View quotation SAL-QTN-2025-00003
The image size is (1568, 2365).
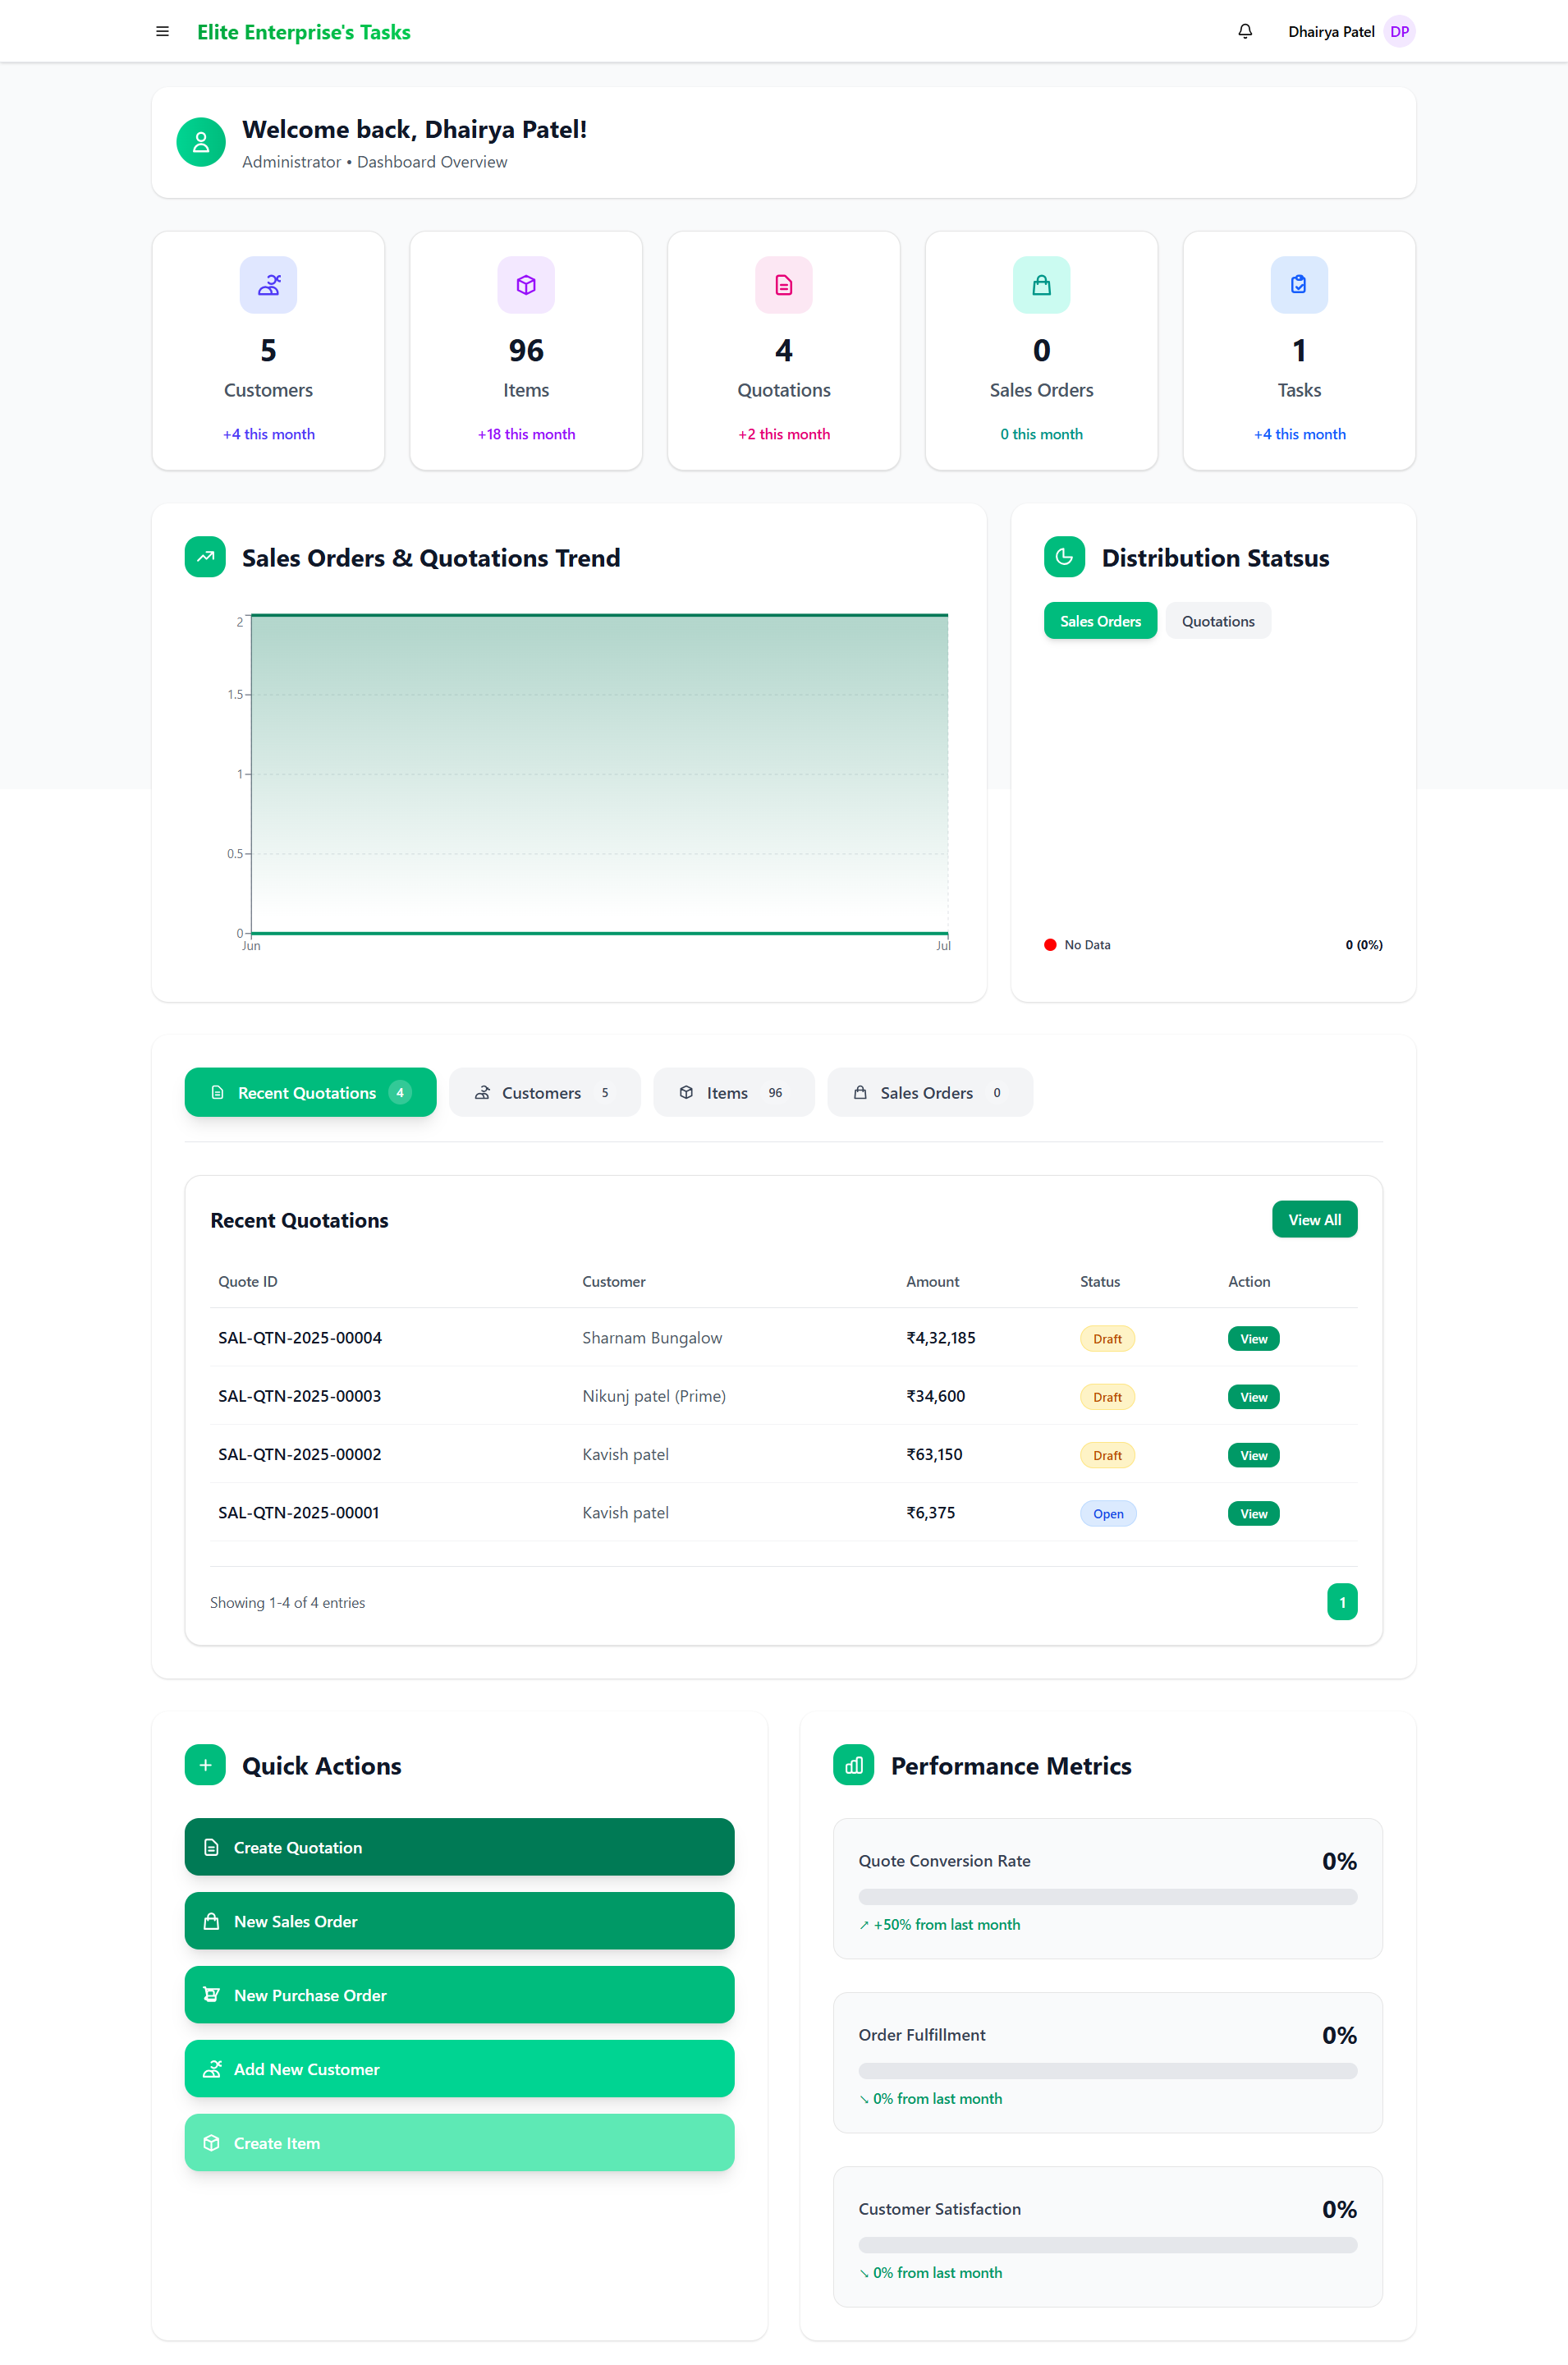click(x=1253, y=1397)
